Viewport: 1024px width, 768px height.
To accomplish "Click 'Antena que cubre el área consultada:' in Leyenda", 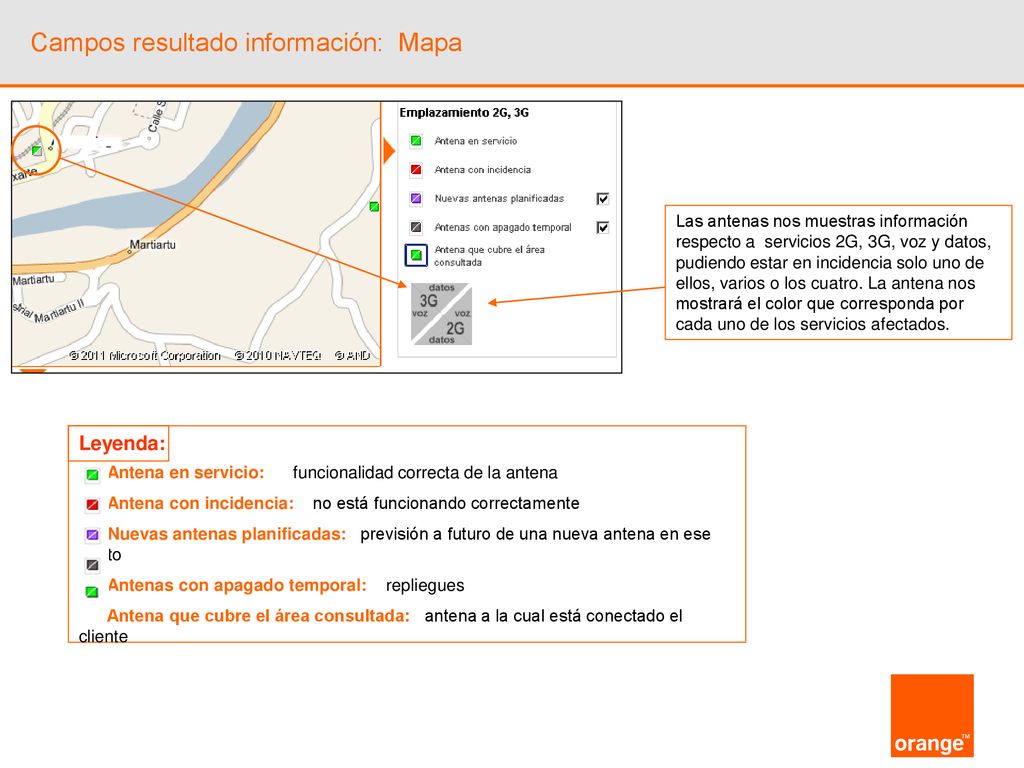I will 259,616.
